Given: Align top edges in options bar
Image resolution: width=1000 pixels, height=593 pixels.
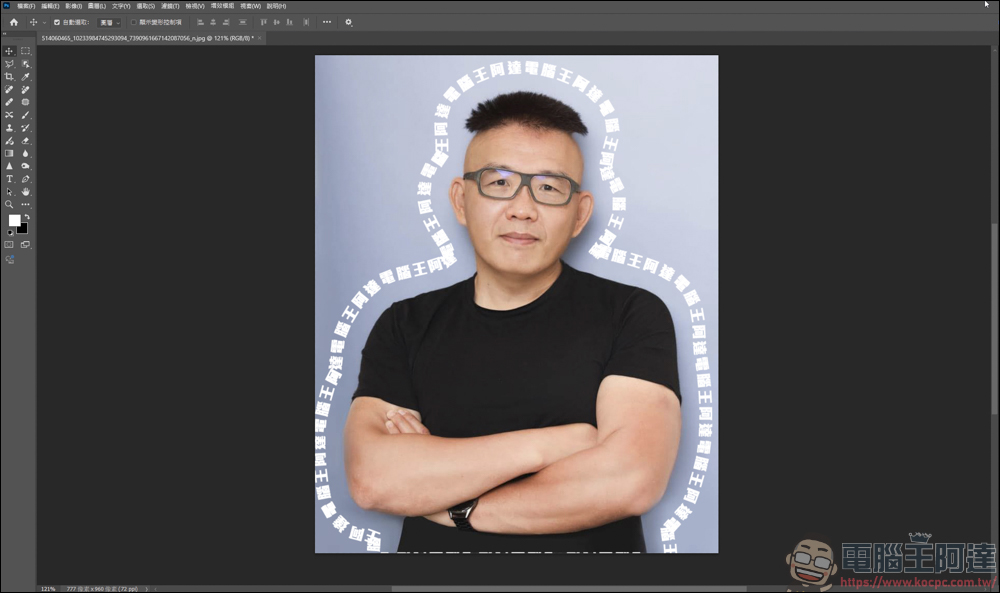Looking at the screenshot, I should pyautogui.click(x=263, y=22).
